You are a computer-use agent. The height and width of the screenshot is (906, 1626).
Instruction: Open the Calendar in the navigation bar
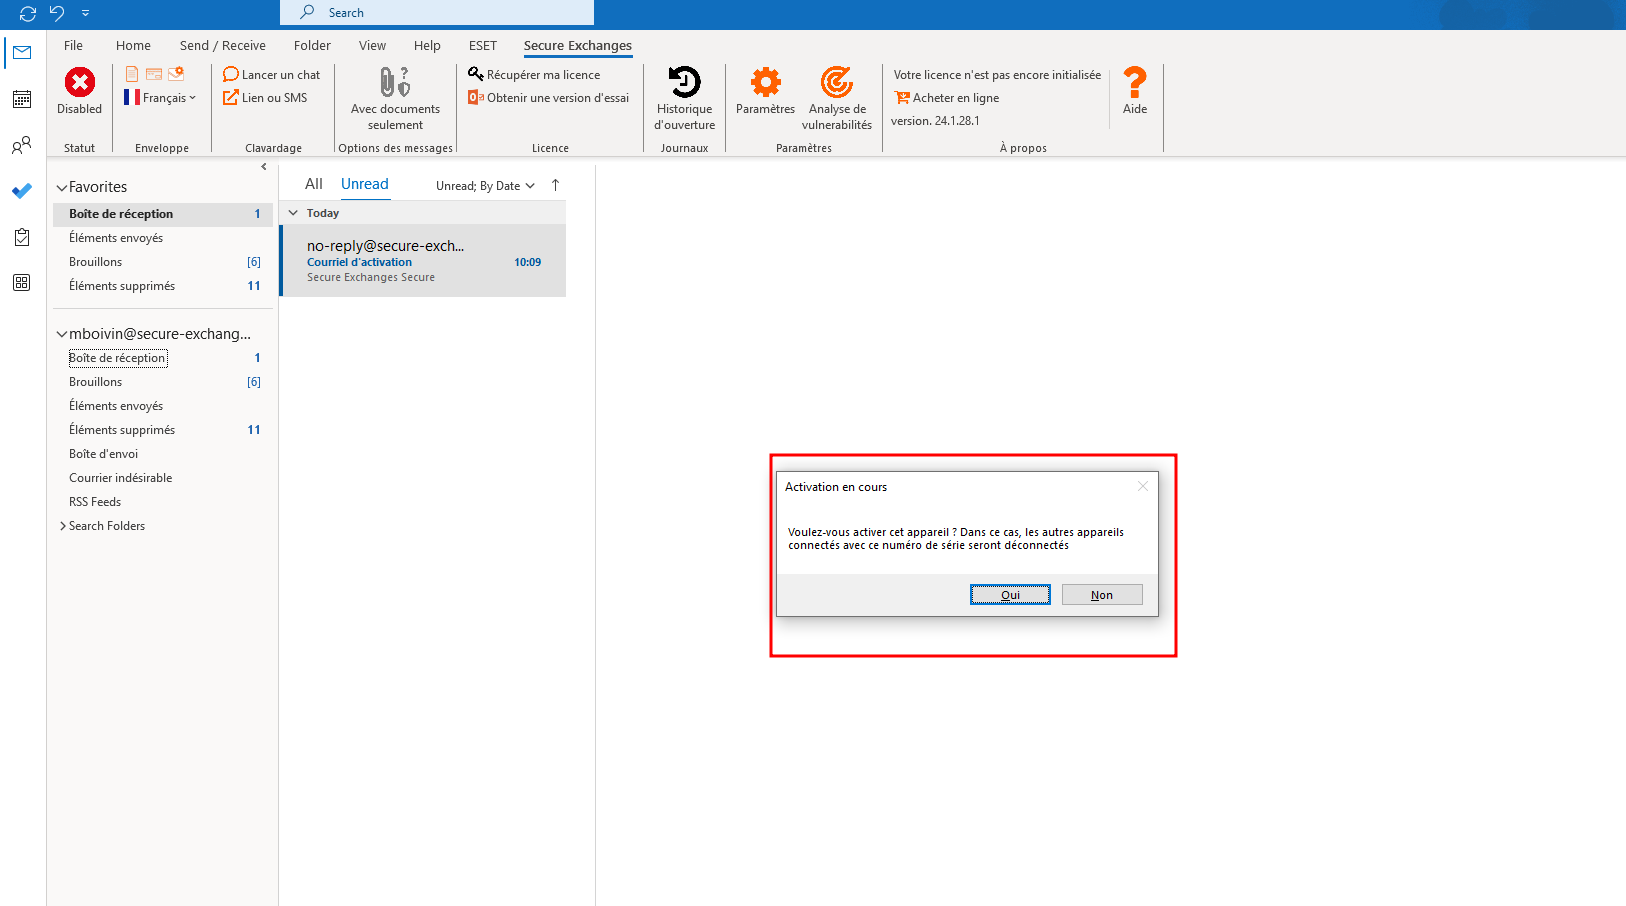click(x=22, y=99)
